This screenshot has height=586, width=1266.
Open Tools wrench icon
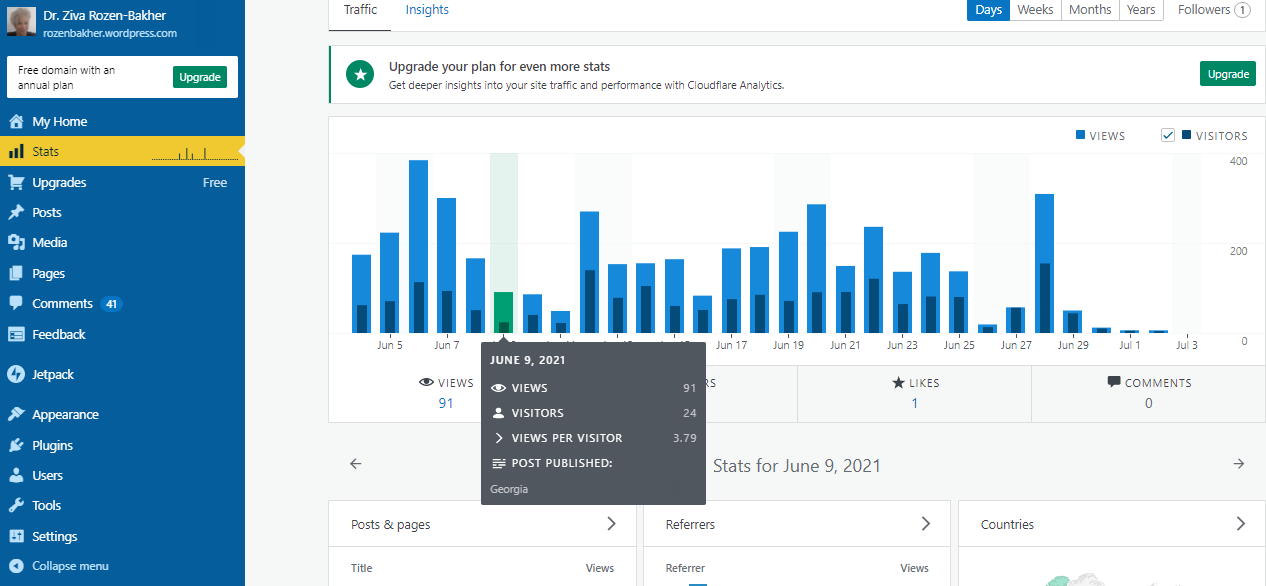tap(15, 505)
